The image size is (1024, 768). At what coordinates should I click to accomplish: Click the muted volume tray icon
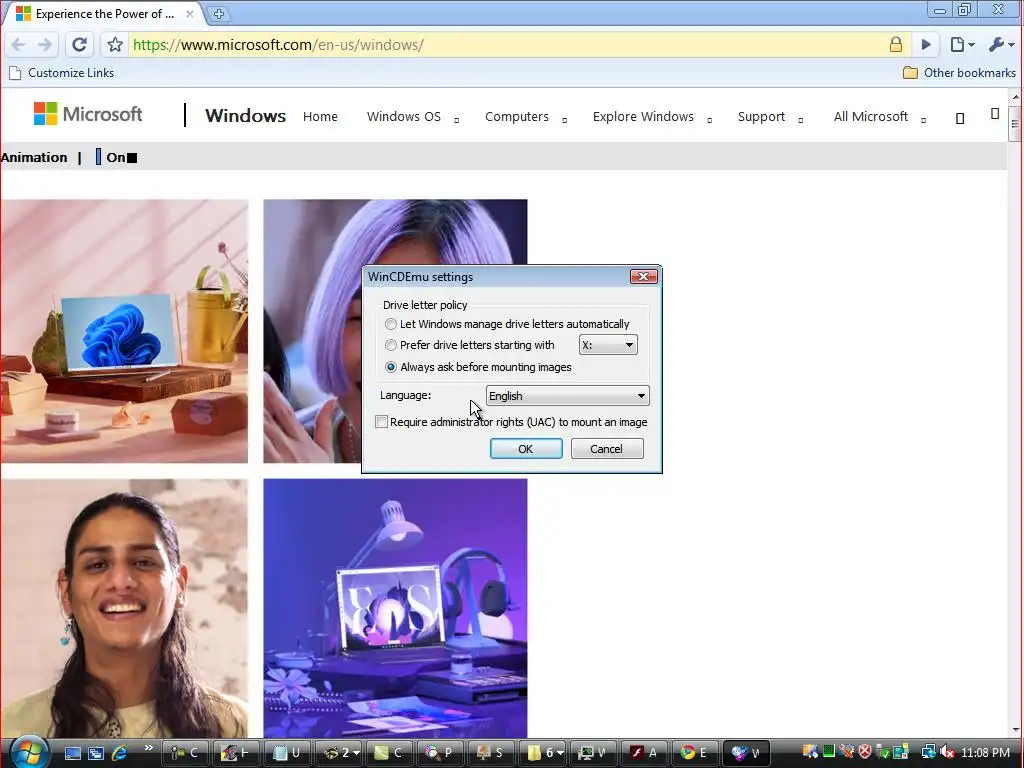pos(948,753)
